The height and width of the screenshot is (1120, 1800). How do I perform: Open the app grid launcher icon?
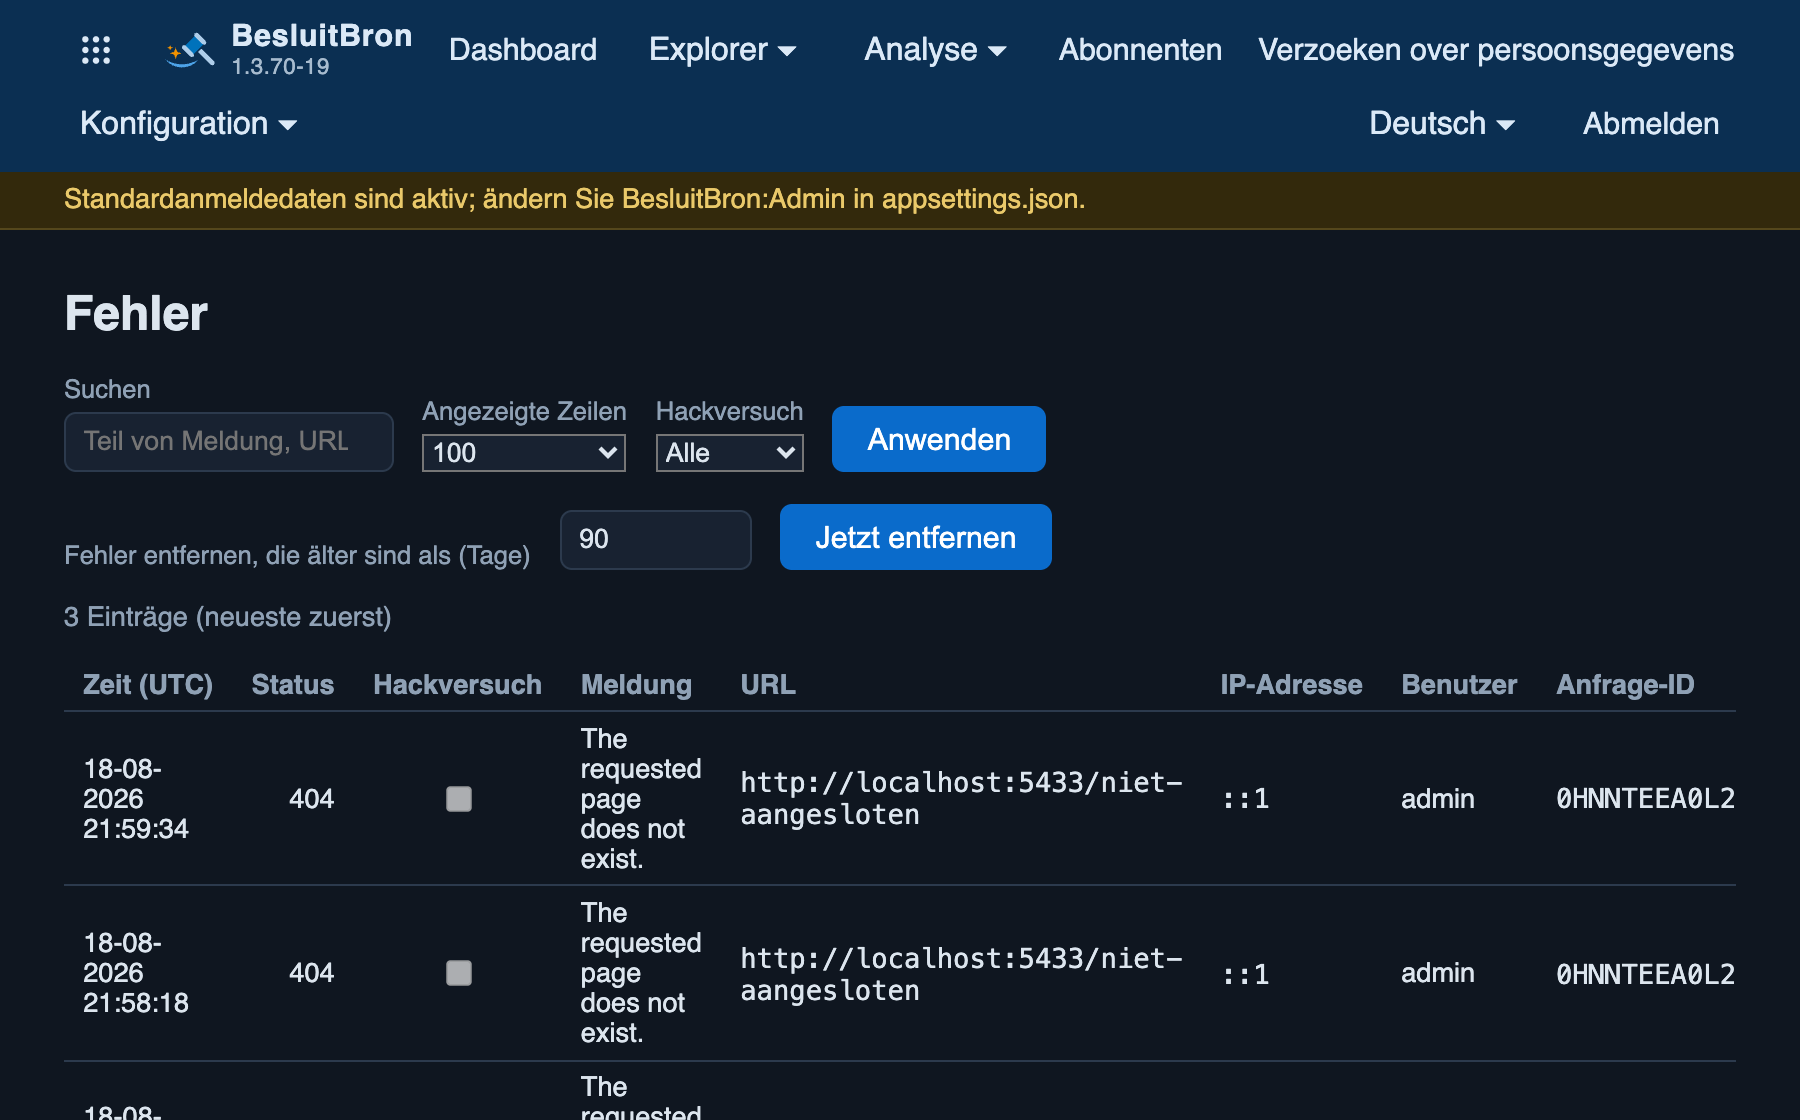click(96, 50)
